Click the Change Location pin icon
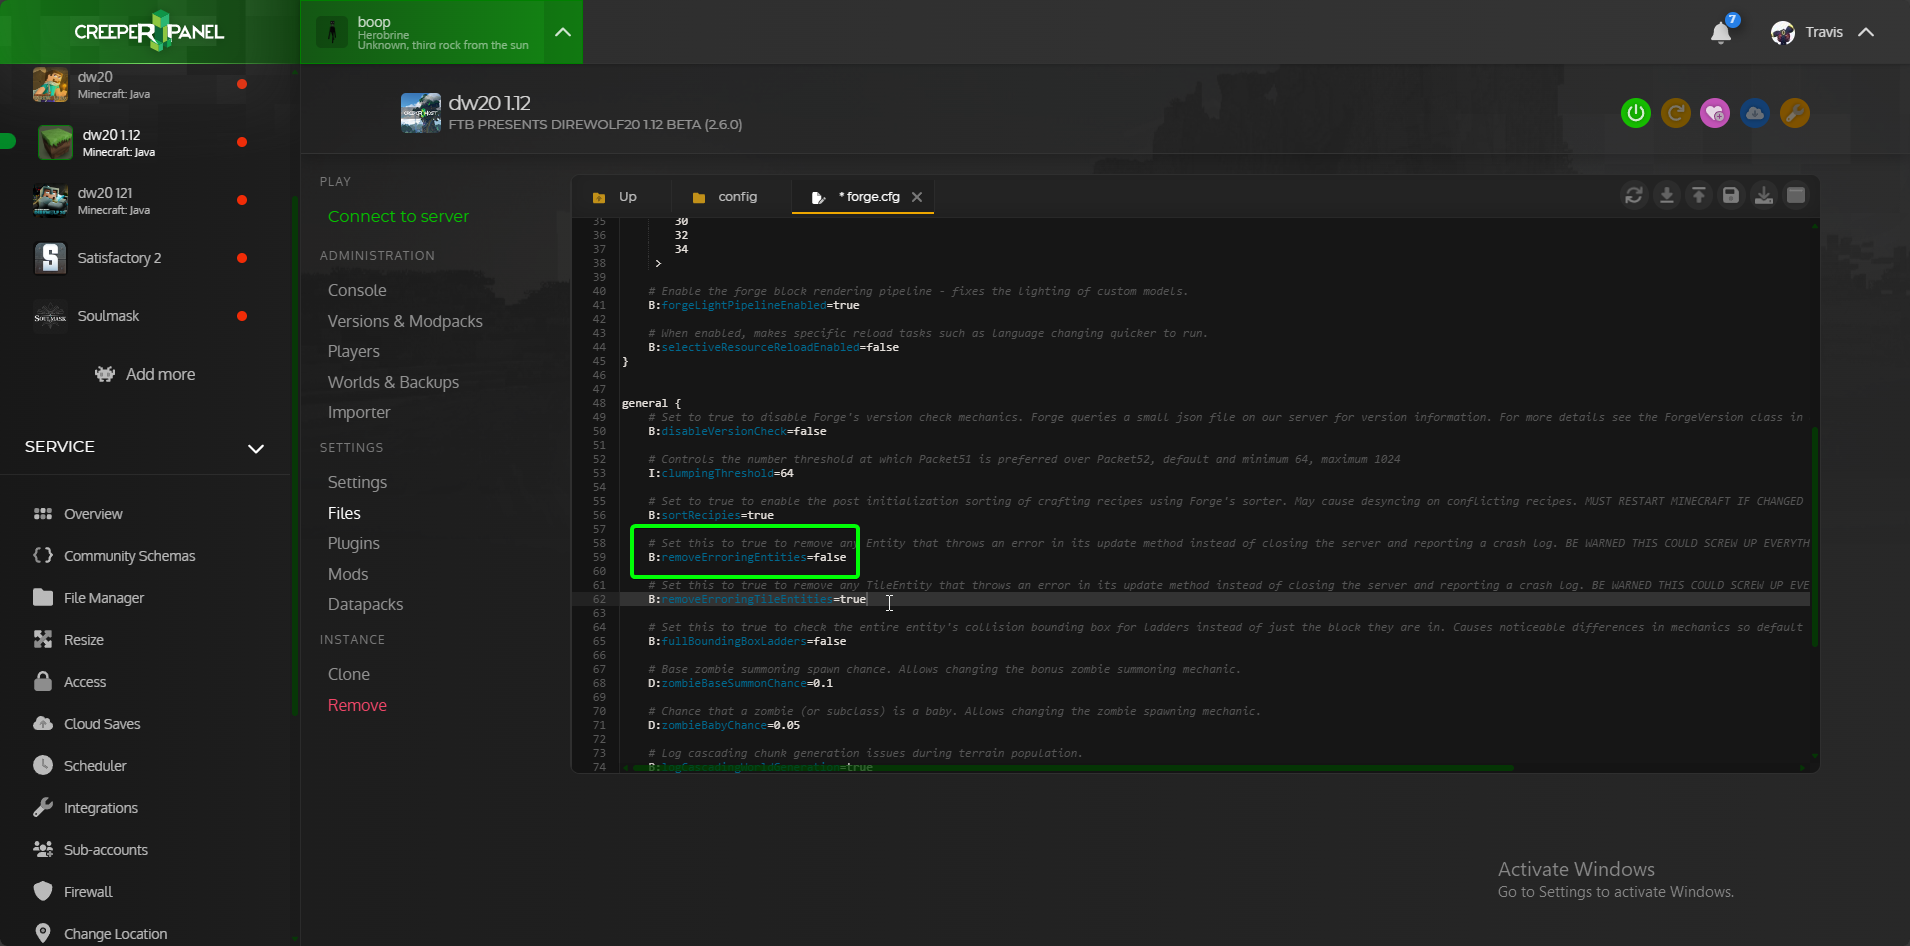Screen dimensions: 1910x946 click(43, 933)
